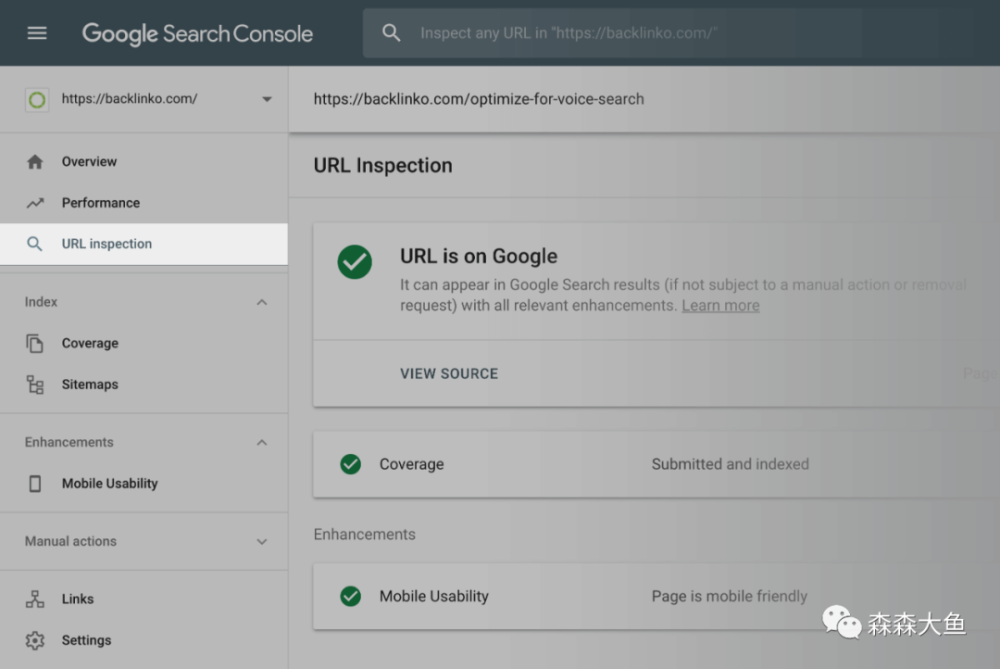Click the Links network icon
Image resolution: width=1000 pixels, height=669 pixels.
click(x=35, y=599)
